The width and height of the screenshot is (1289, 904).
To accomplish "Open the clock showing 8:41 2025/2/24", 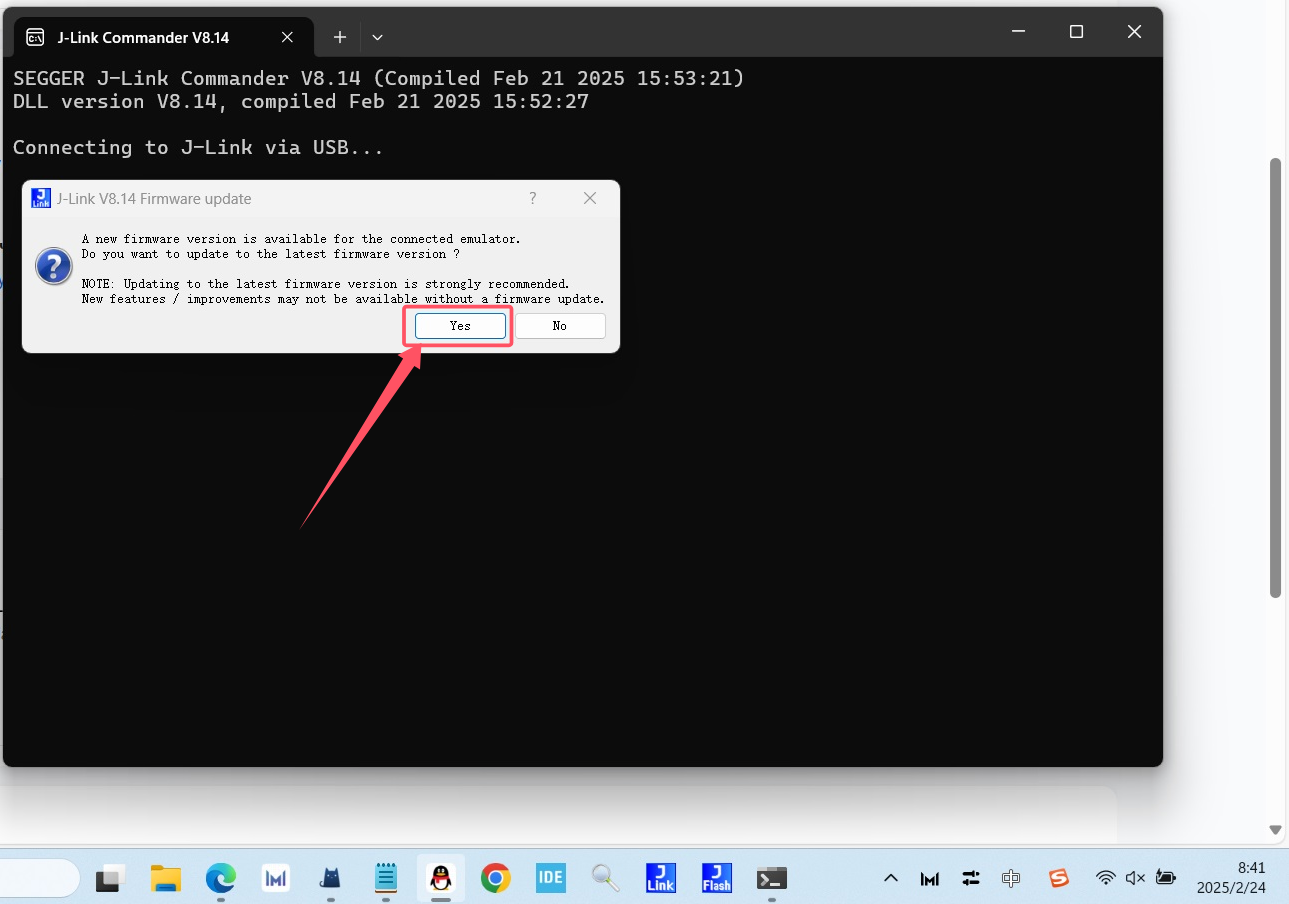I will click(1231, 878).
